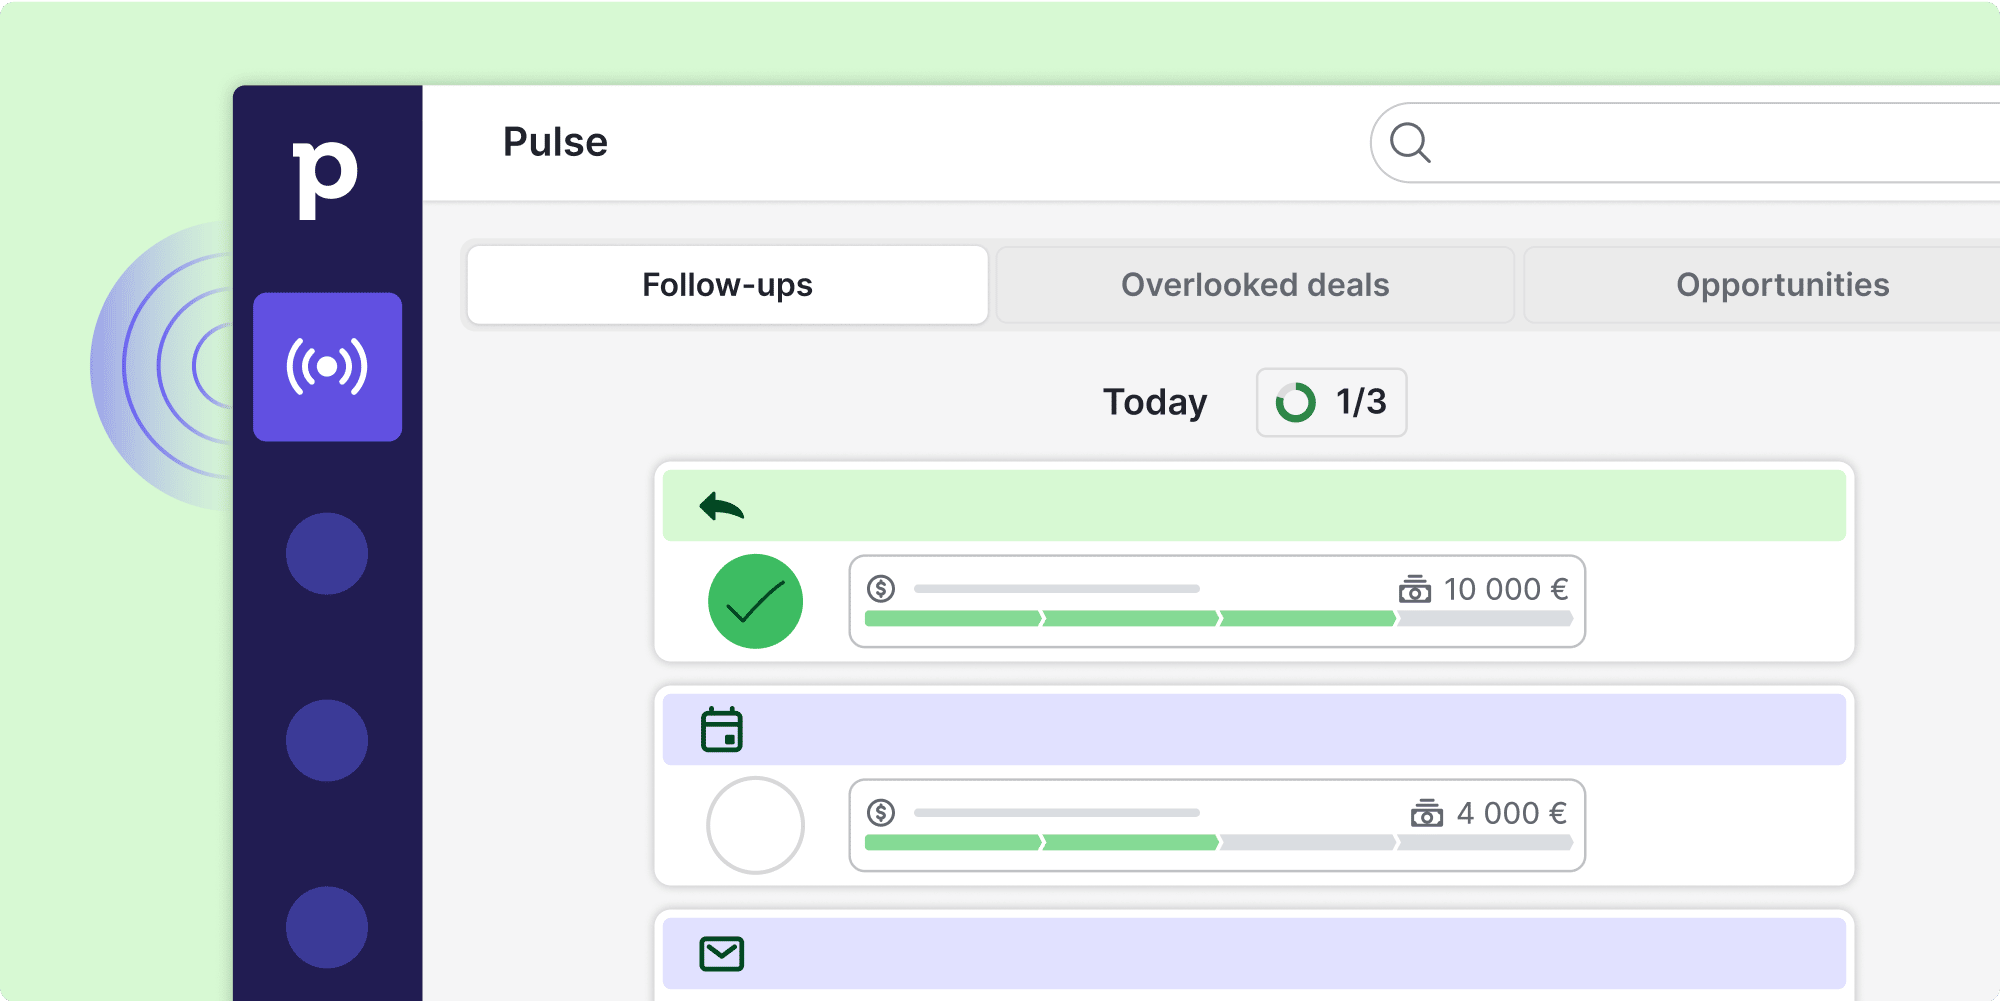Click the envelope email icon

(721, 954)
